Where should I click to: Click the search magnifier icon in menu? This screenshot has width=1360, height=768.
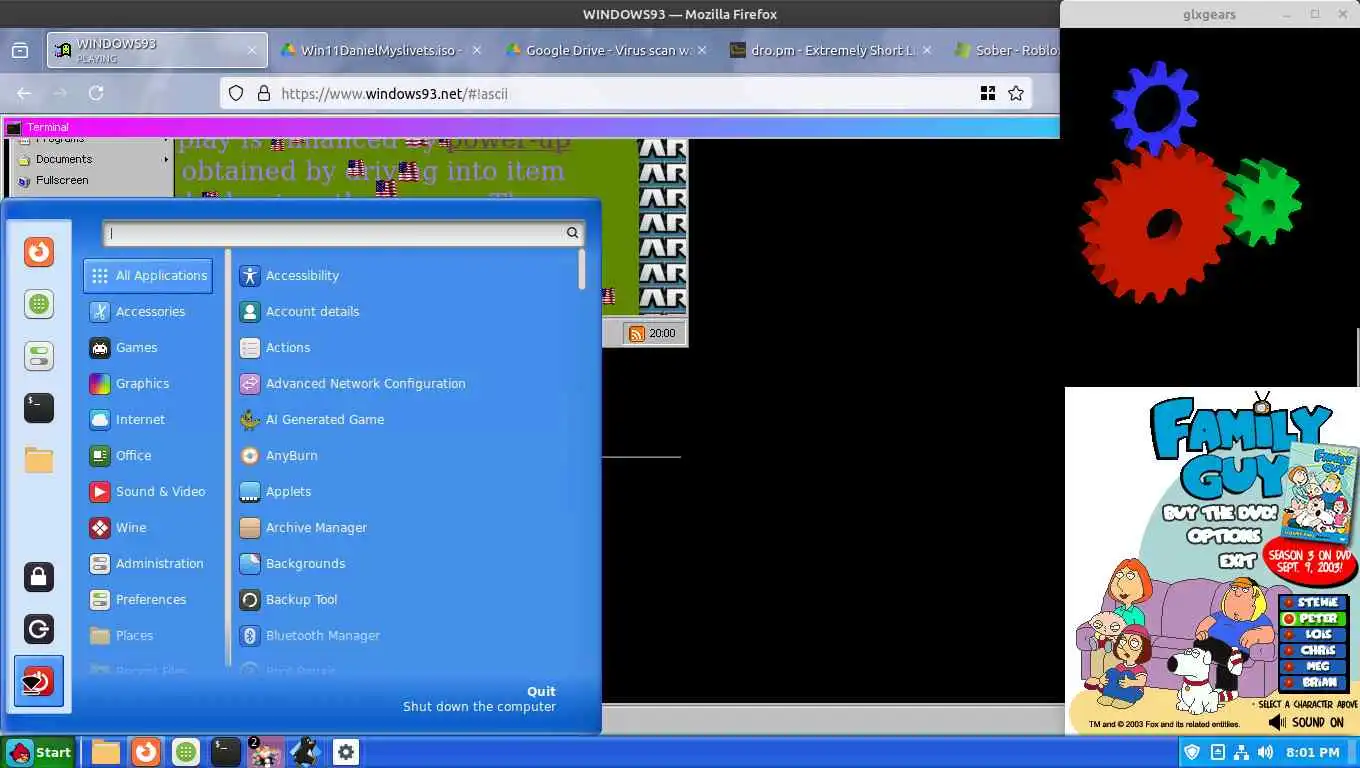[572, 233]
